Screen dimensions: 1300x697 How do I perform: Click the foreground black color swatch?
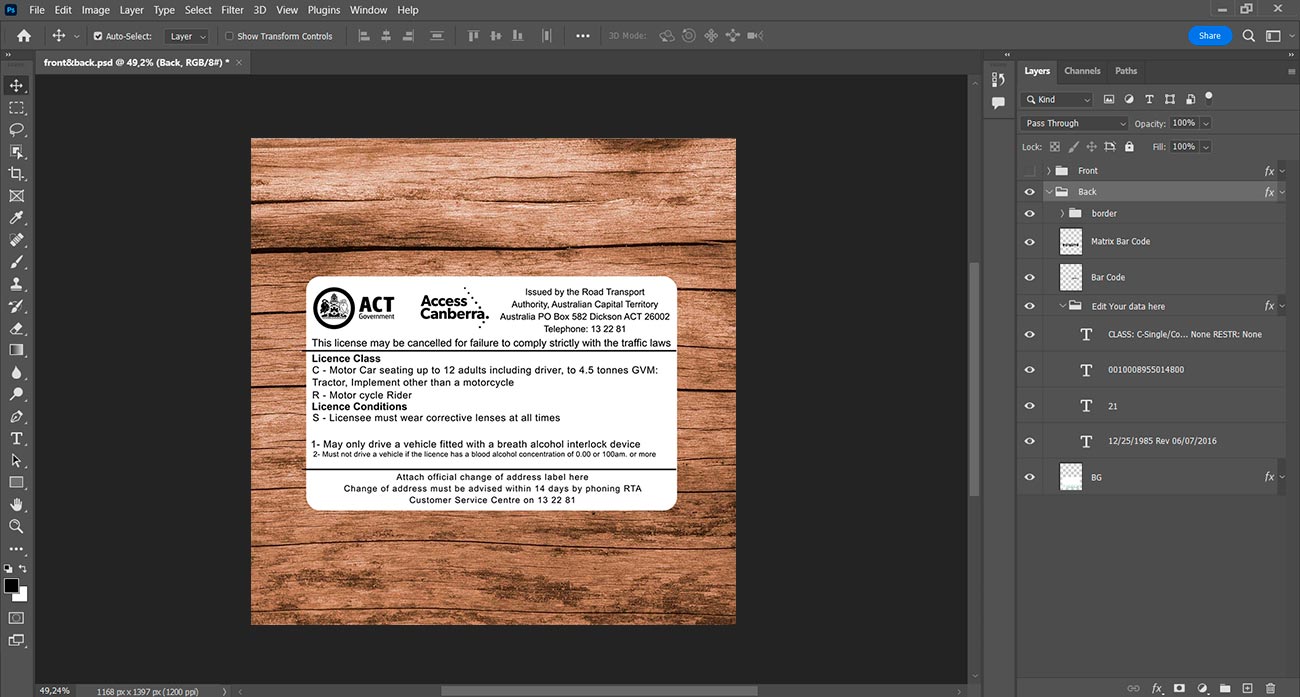click(11, 585)
